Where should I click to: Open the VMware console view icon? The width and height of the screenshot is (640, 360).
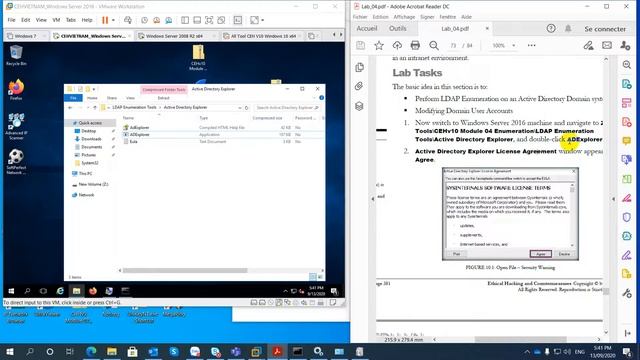pos(238,20)
